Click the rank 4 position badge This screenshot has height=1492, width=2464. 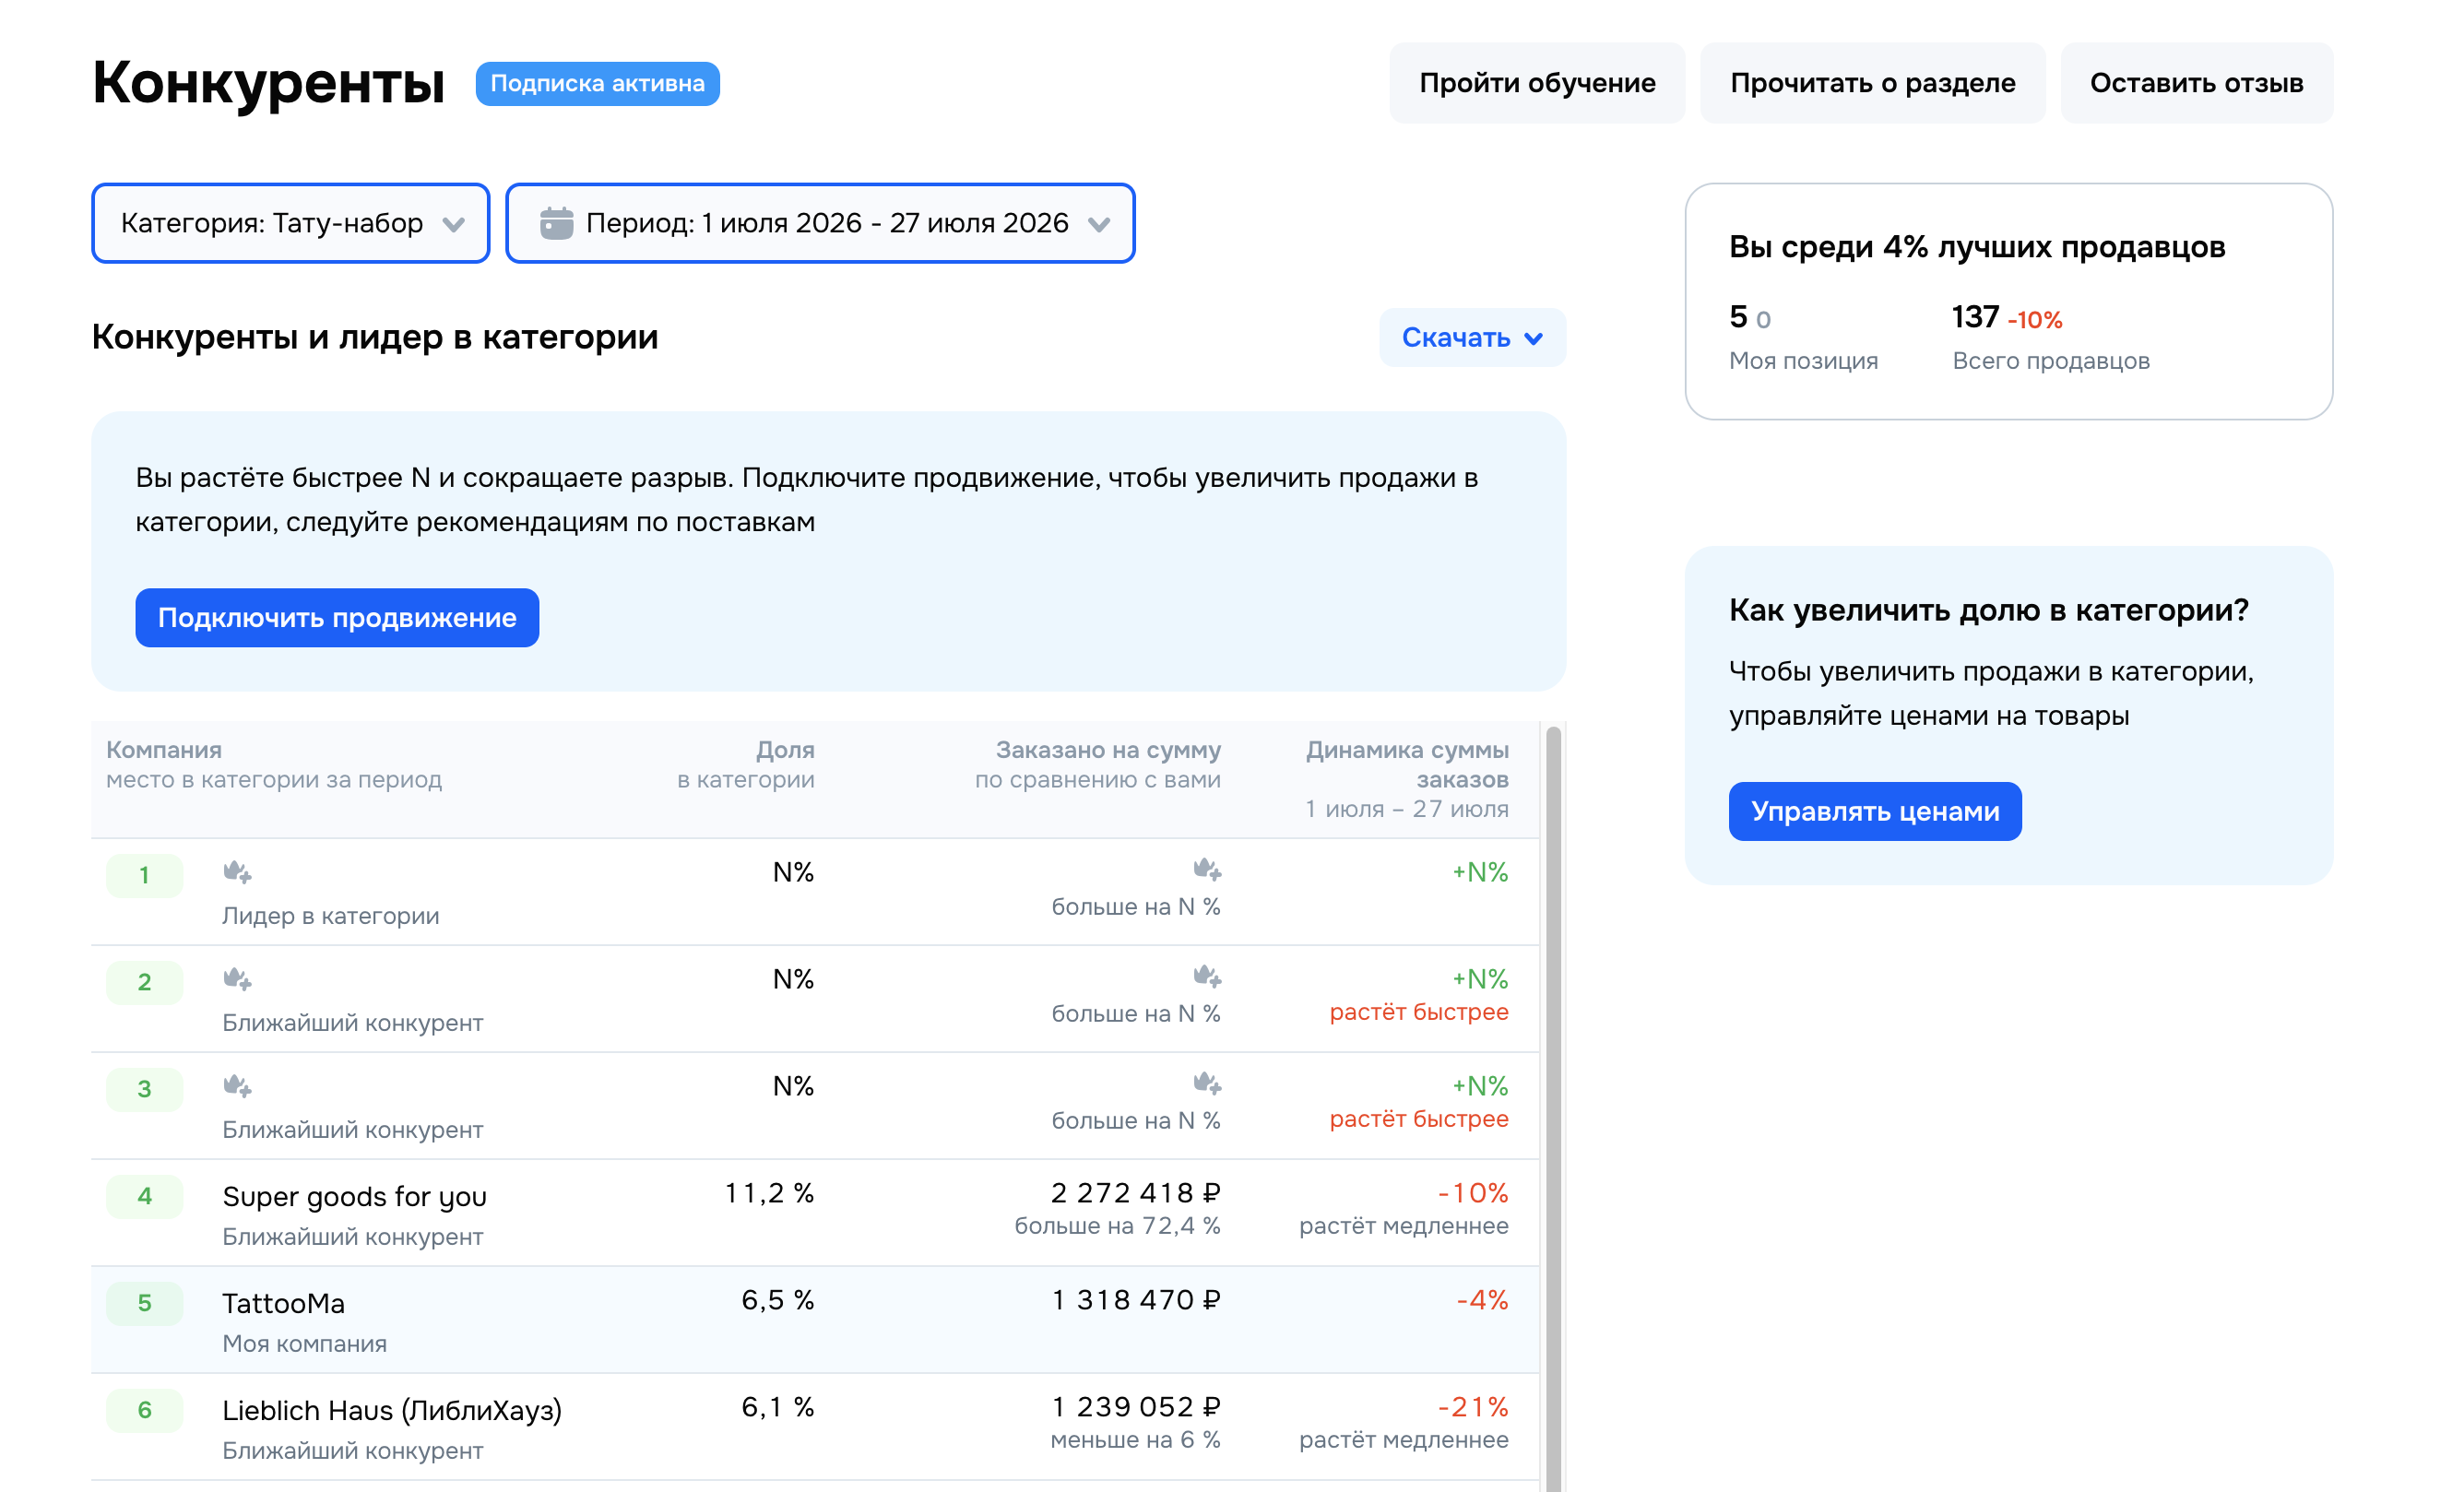tap(145, 1196)
